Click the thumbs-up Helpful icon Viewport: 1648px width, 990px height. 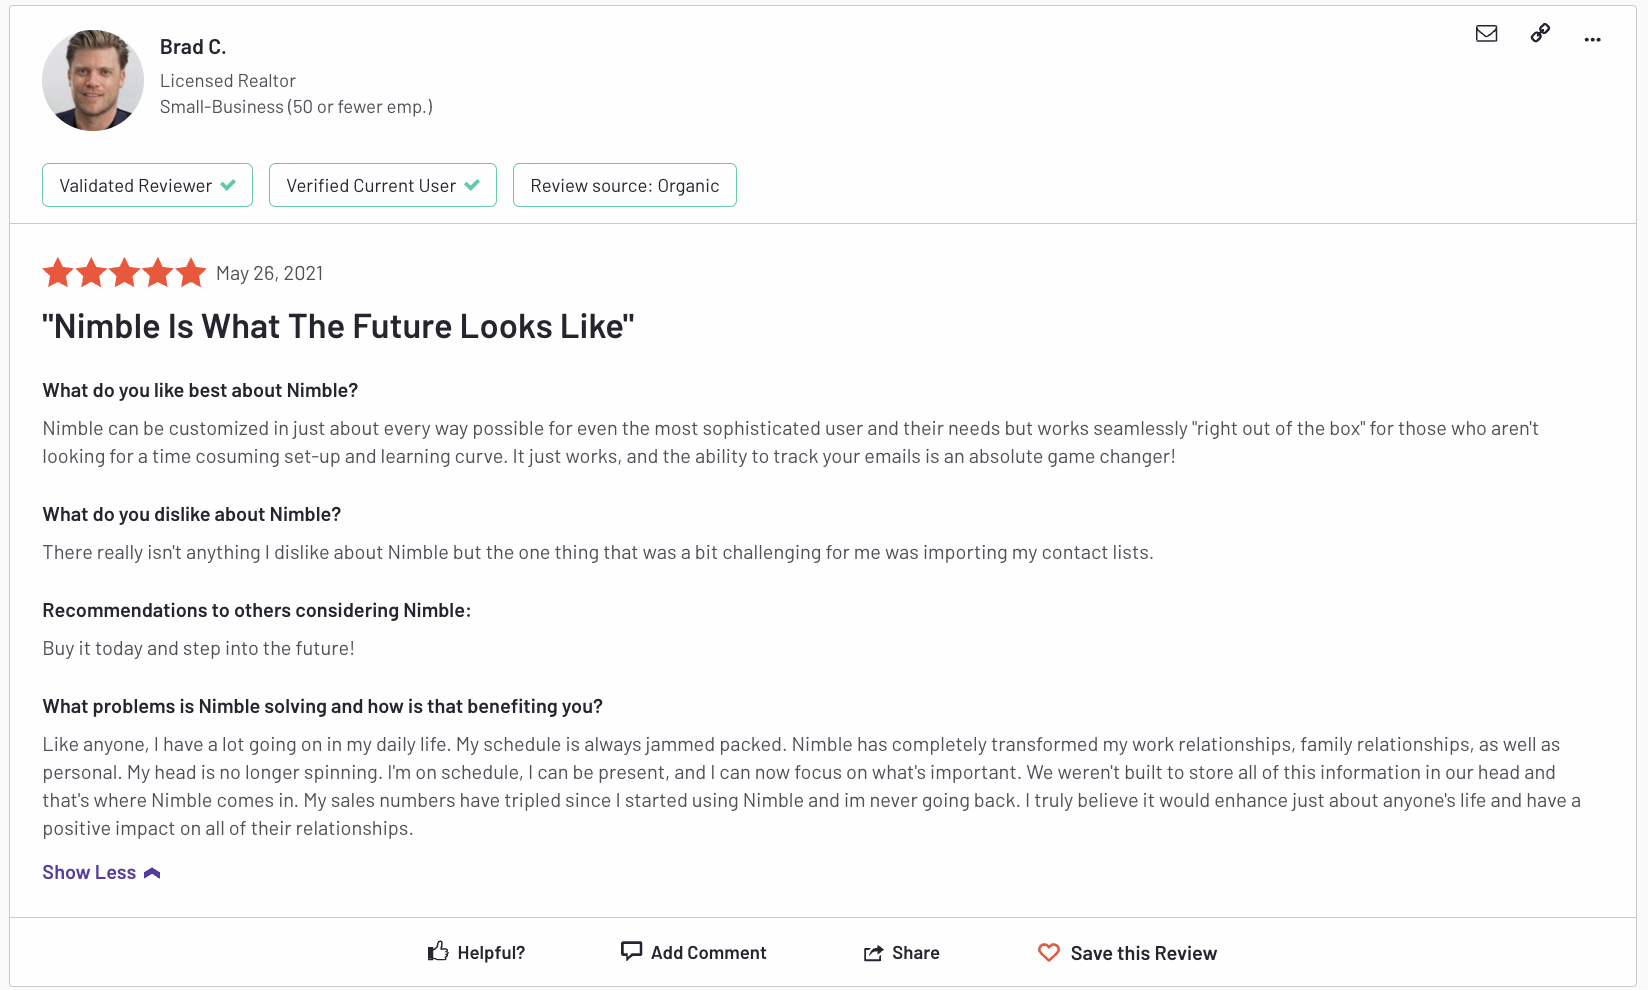click(438, 952)
